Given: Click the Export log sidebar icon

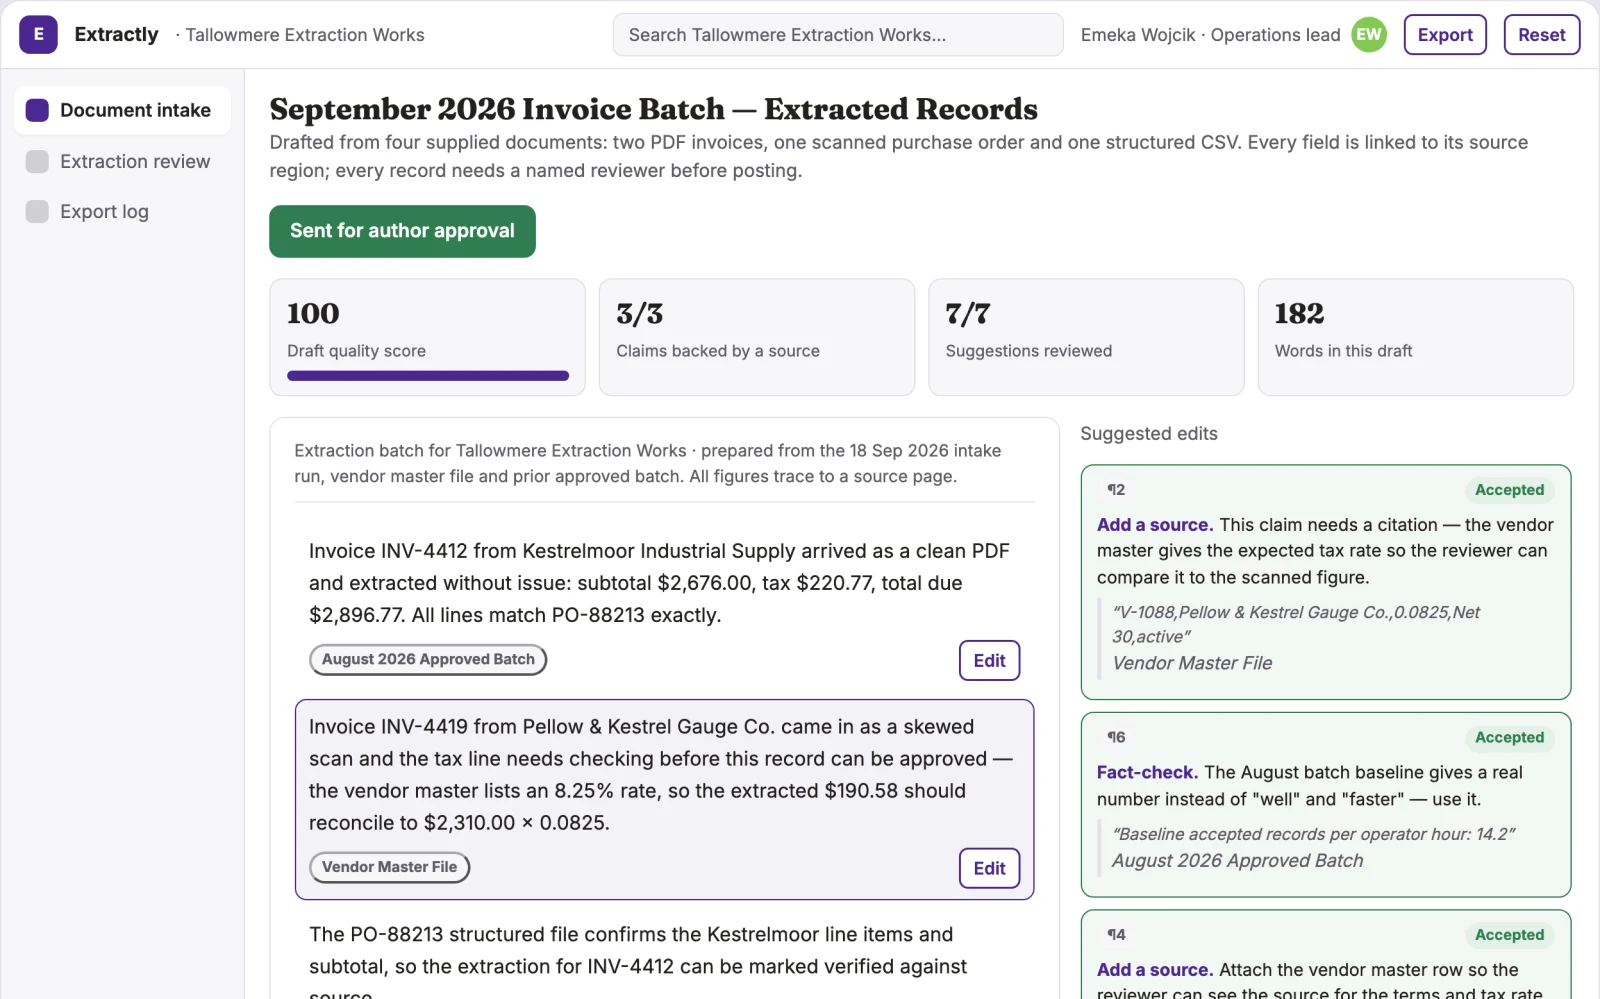Looking at the screenshot, I should [37, 212].
